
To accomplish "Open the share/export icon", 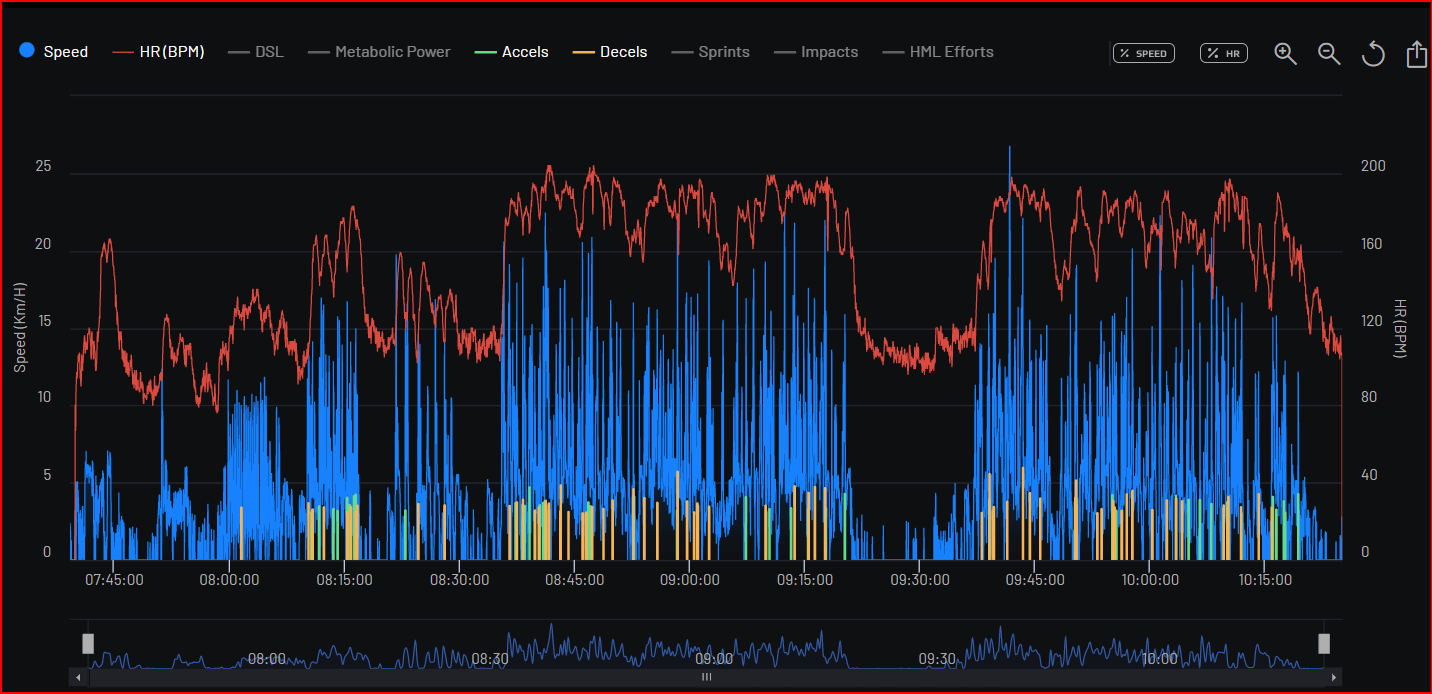I will tap(1416, 54).
